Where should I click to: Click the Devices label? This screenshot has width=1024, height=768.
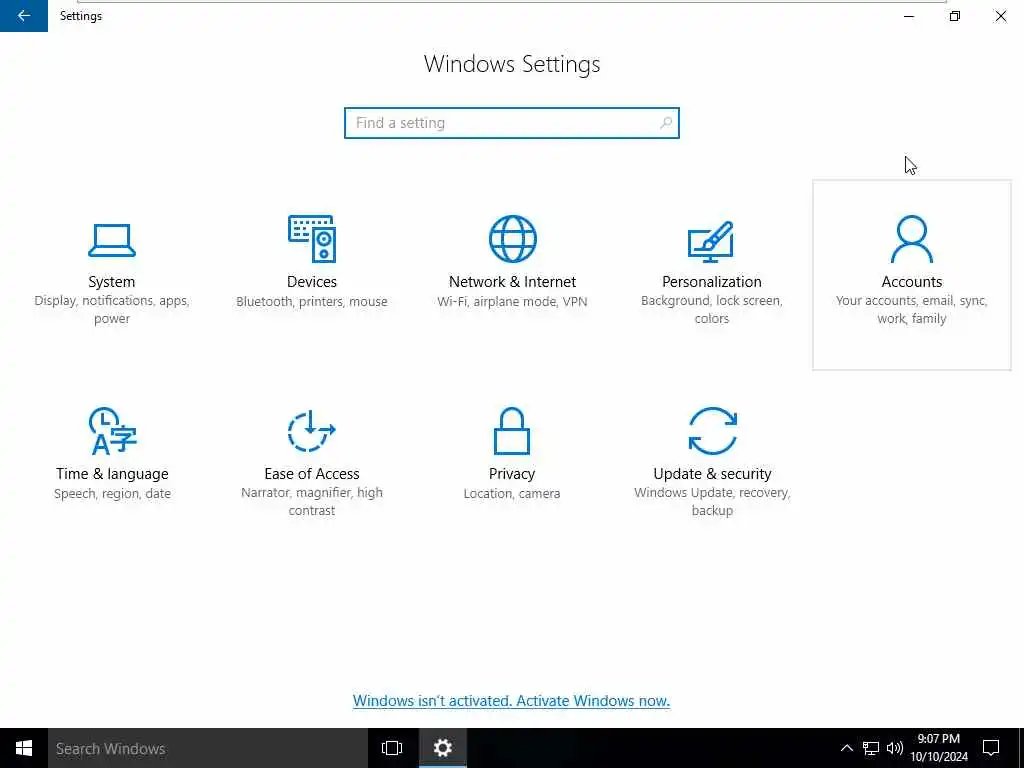[312, 281]
